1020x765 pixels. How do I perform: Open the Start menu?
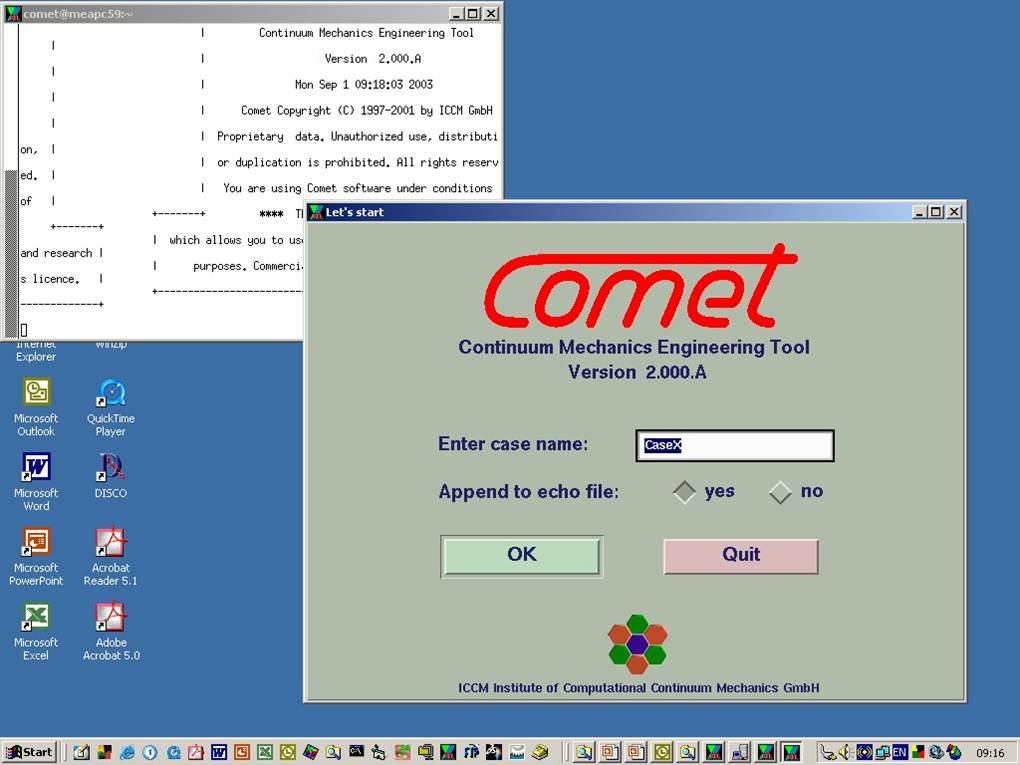point(30,753)
